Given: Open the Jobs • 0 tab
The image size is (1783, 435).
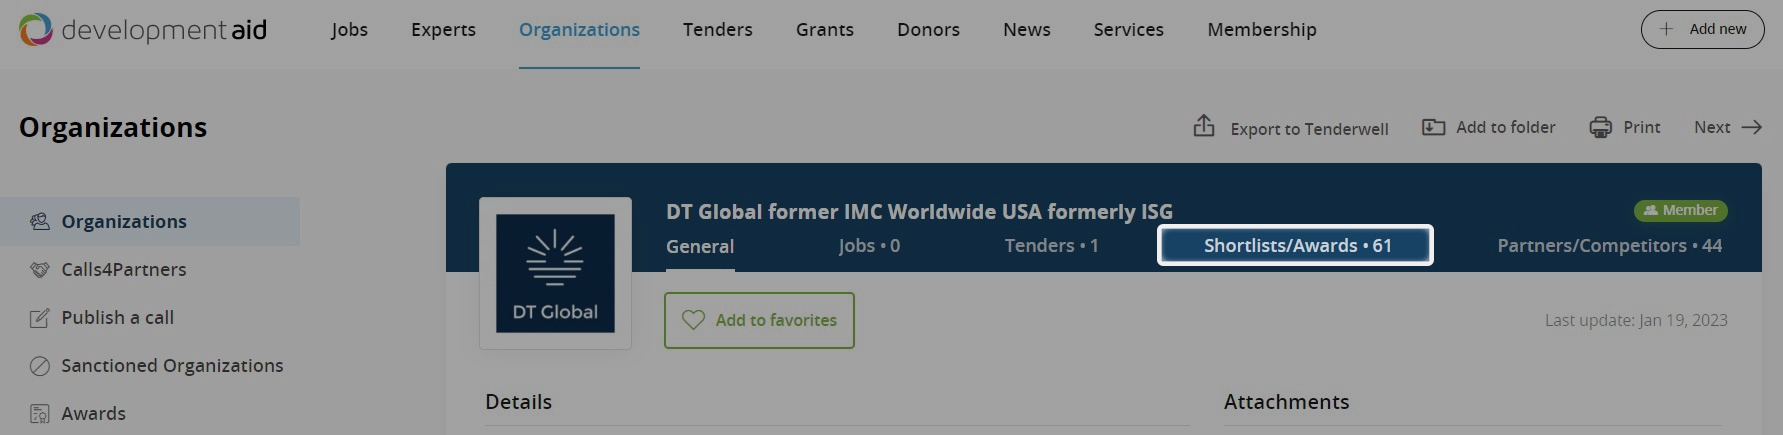Looking at the screenshot, I should pyautogui.click(x=869, y=245).
